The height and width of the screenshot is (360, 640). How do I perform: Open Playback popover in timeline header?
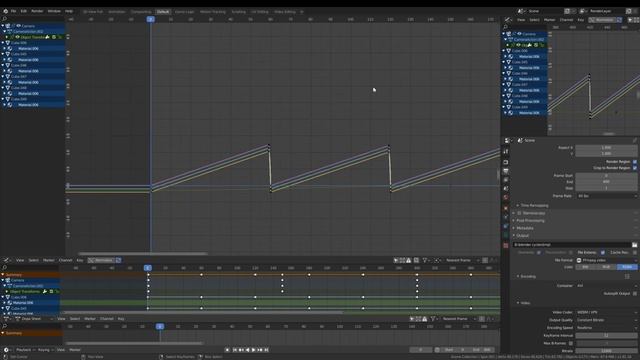click(25, 350)
